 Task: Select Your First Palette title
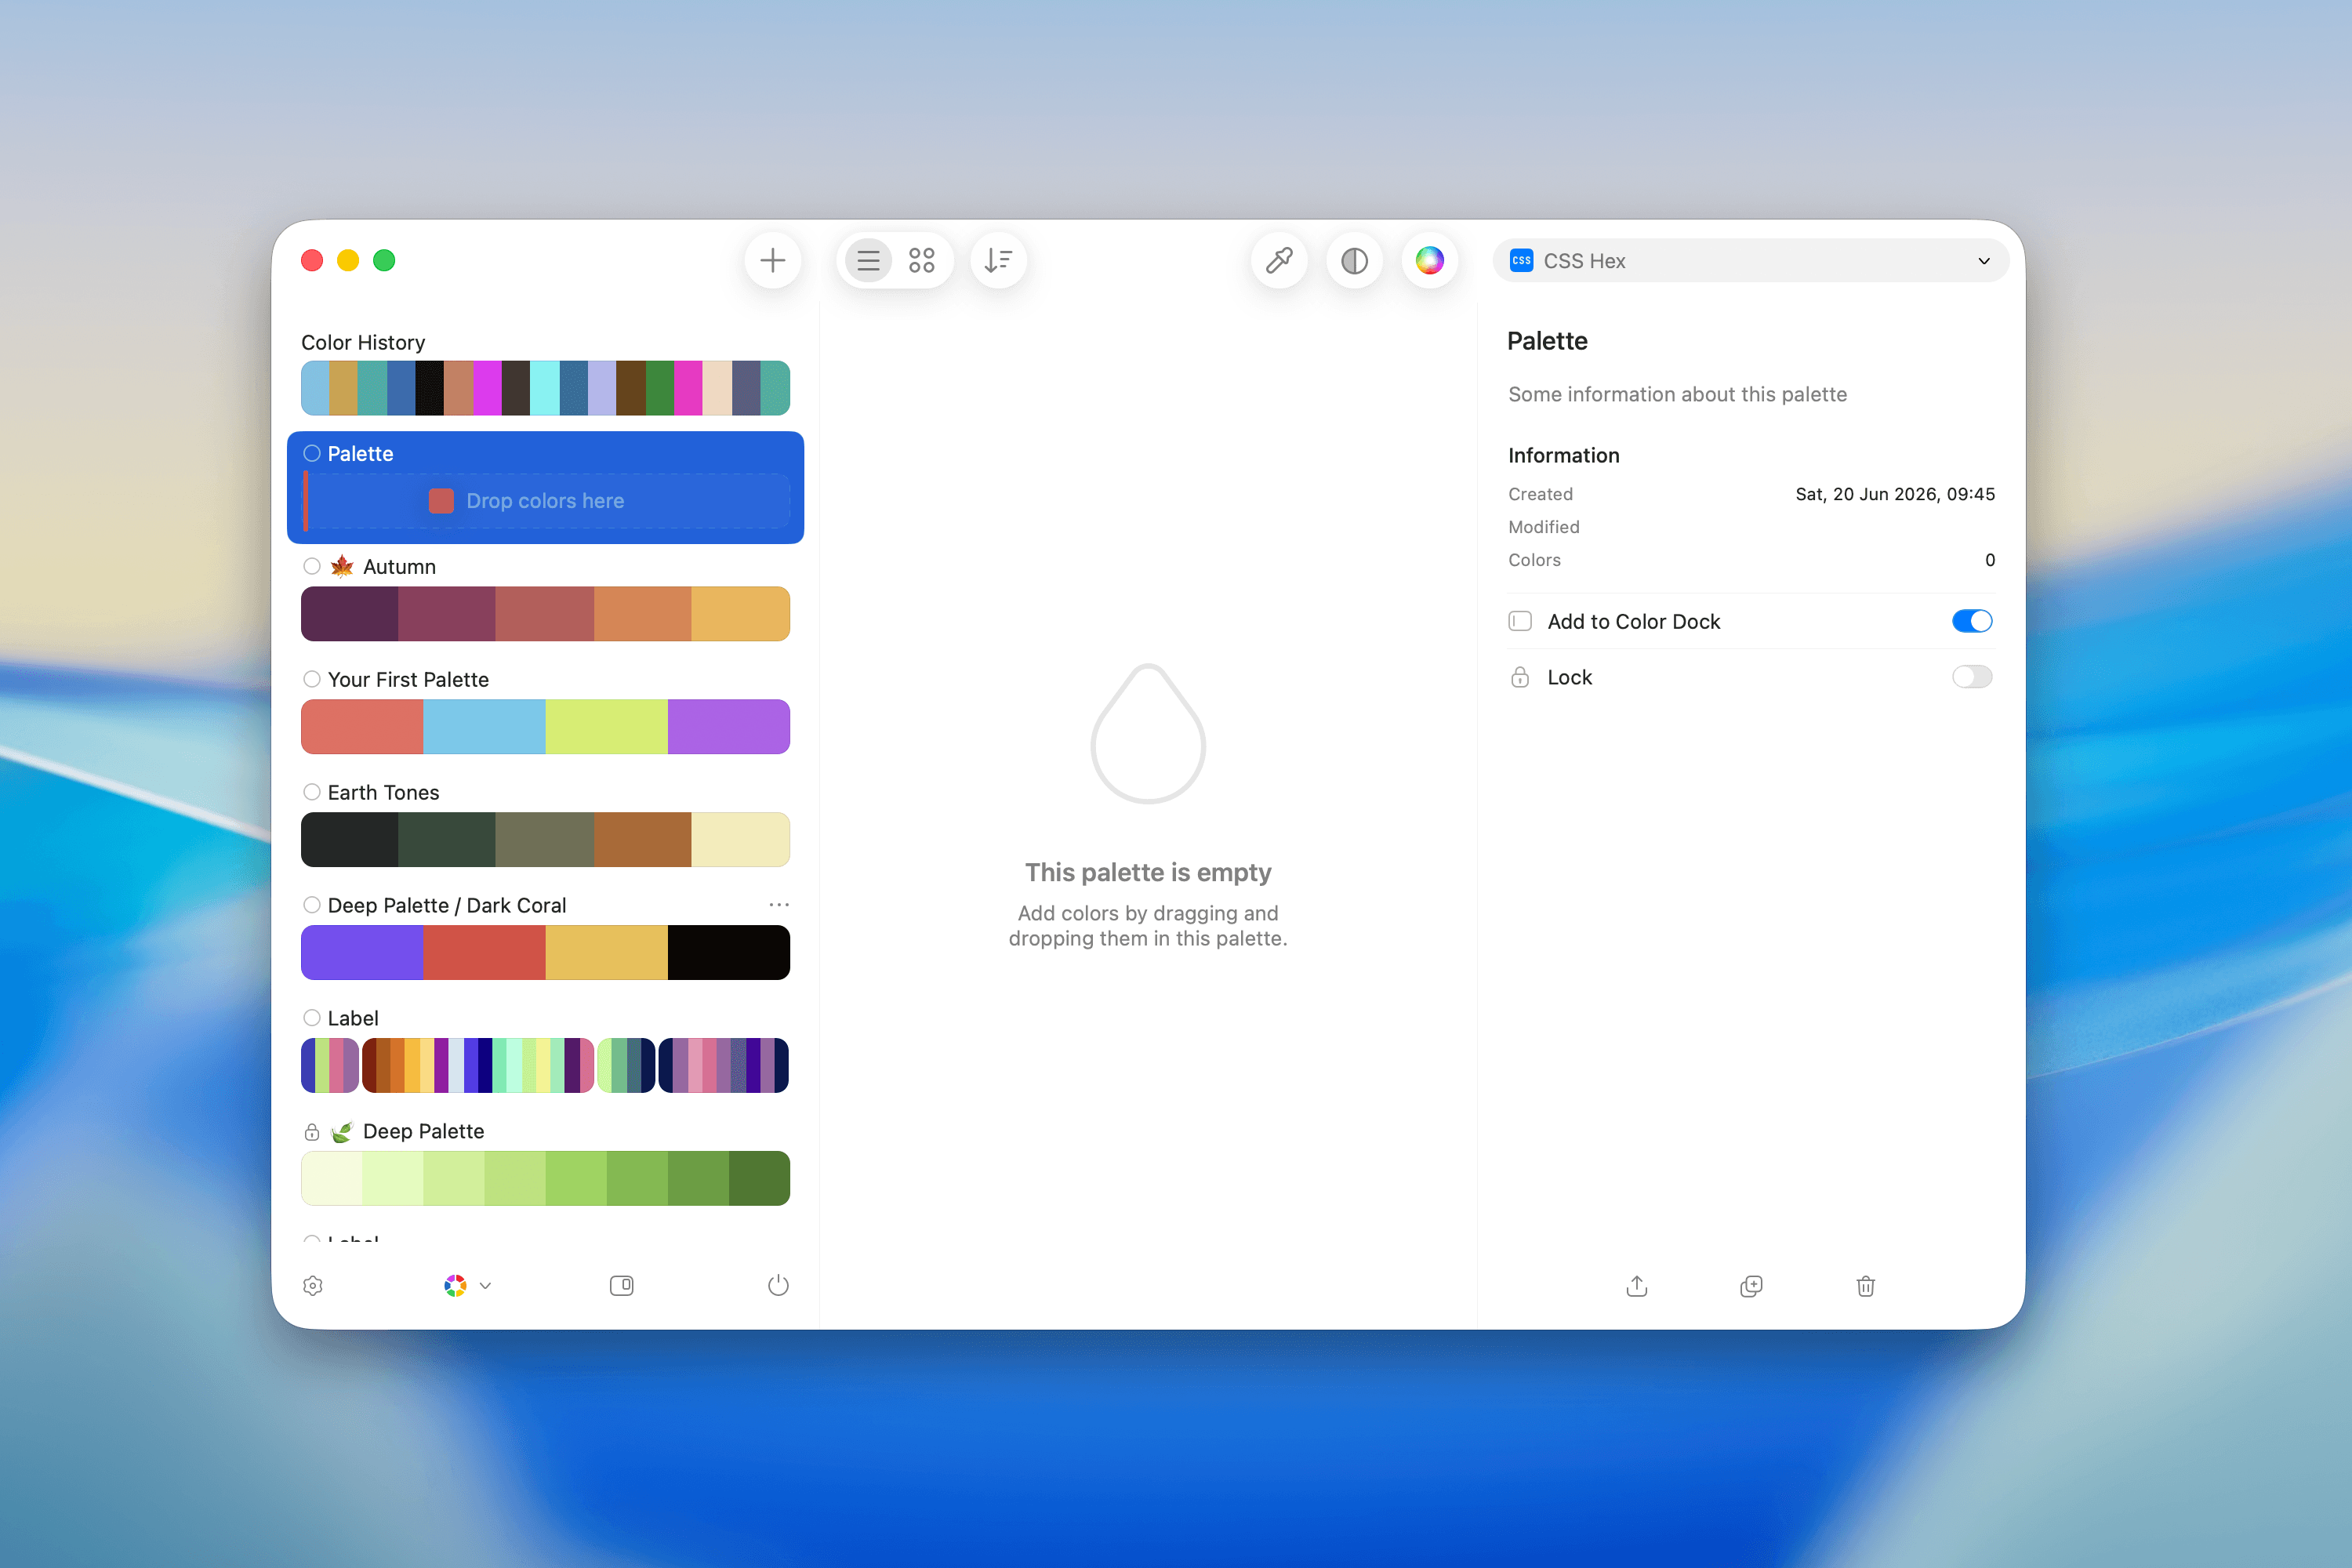pyautogui.click(x=408, y=679)
